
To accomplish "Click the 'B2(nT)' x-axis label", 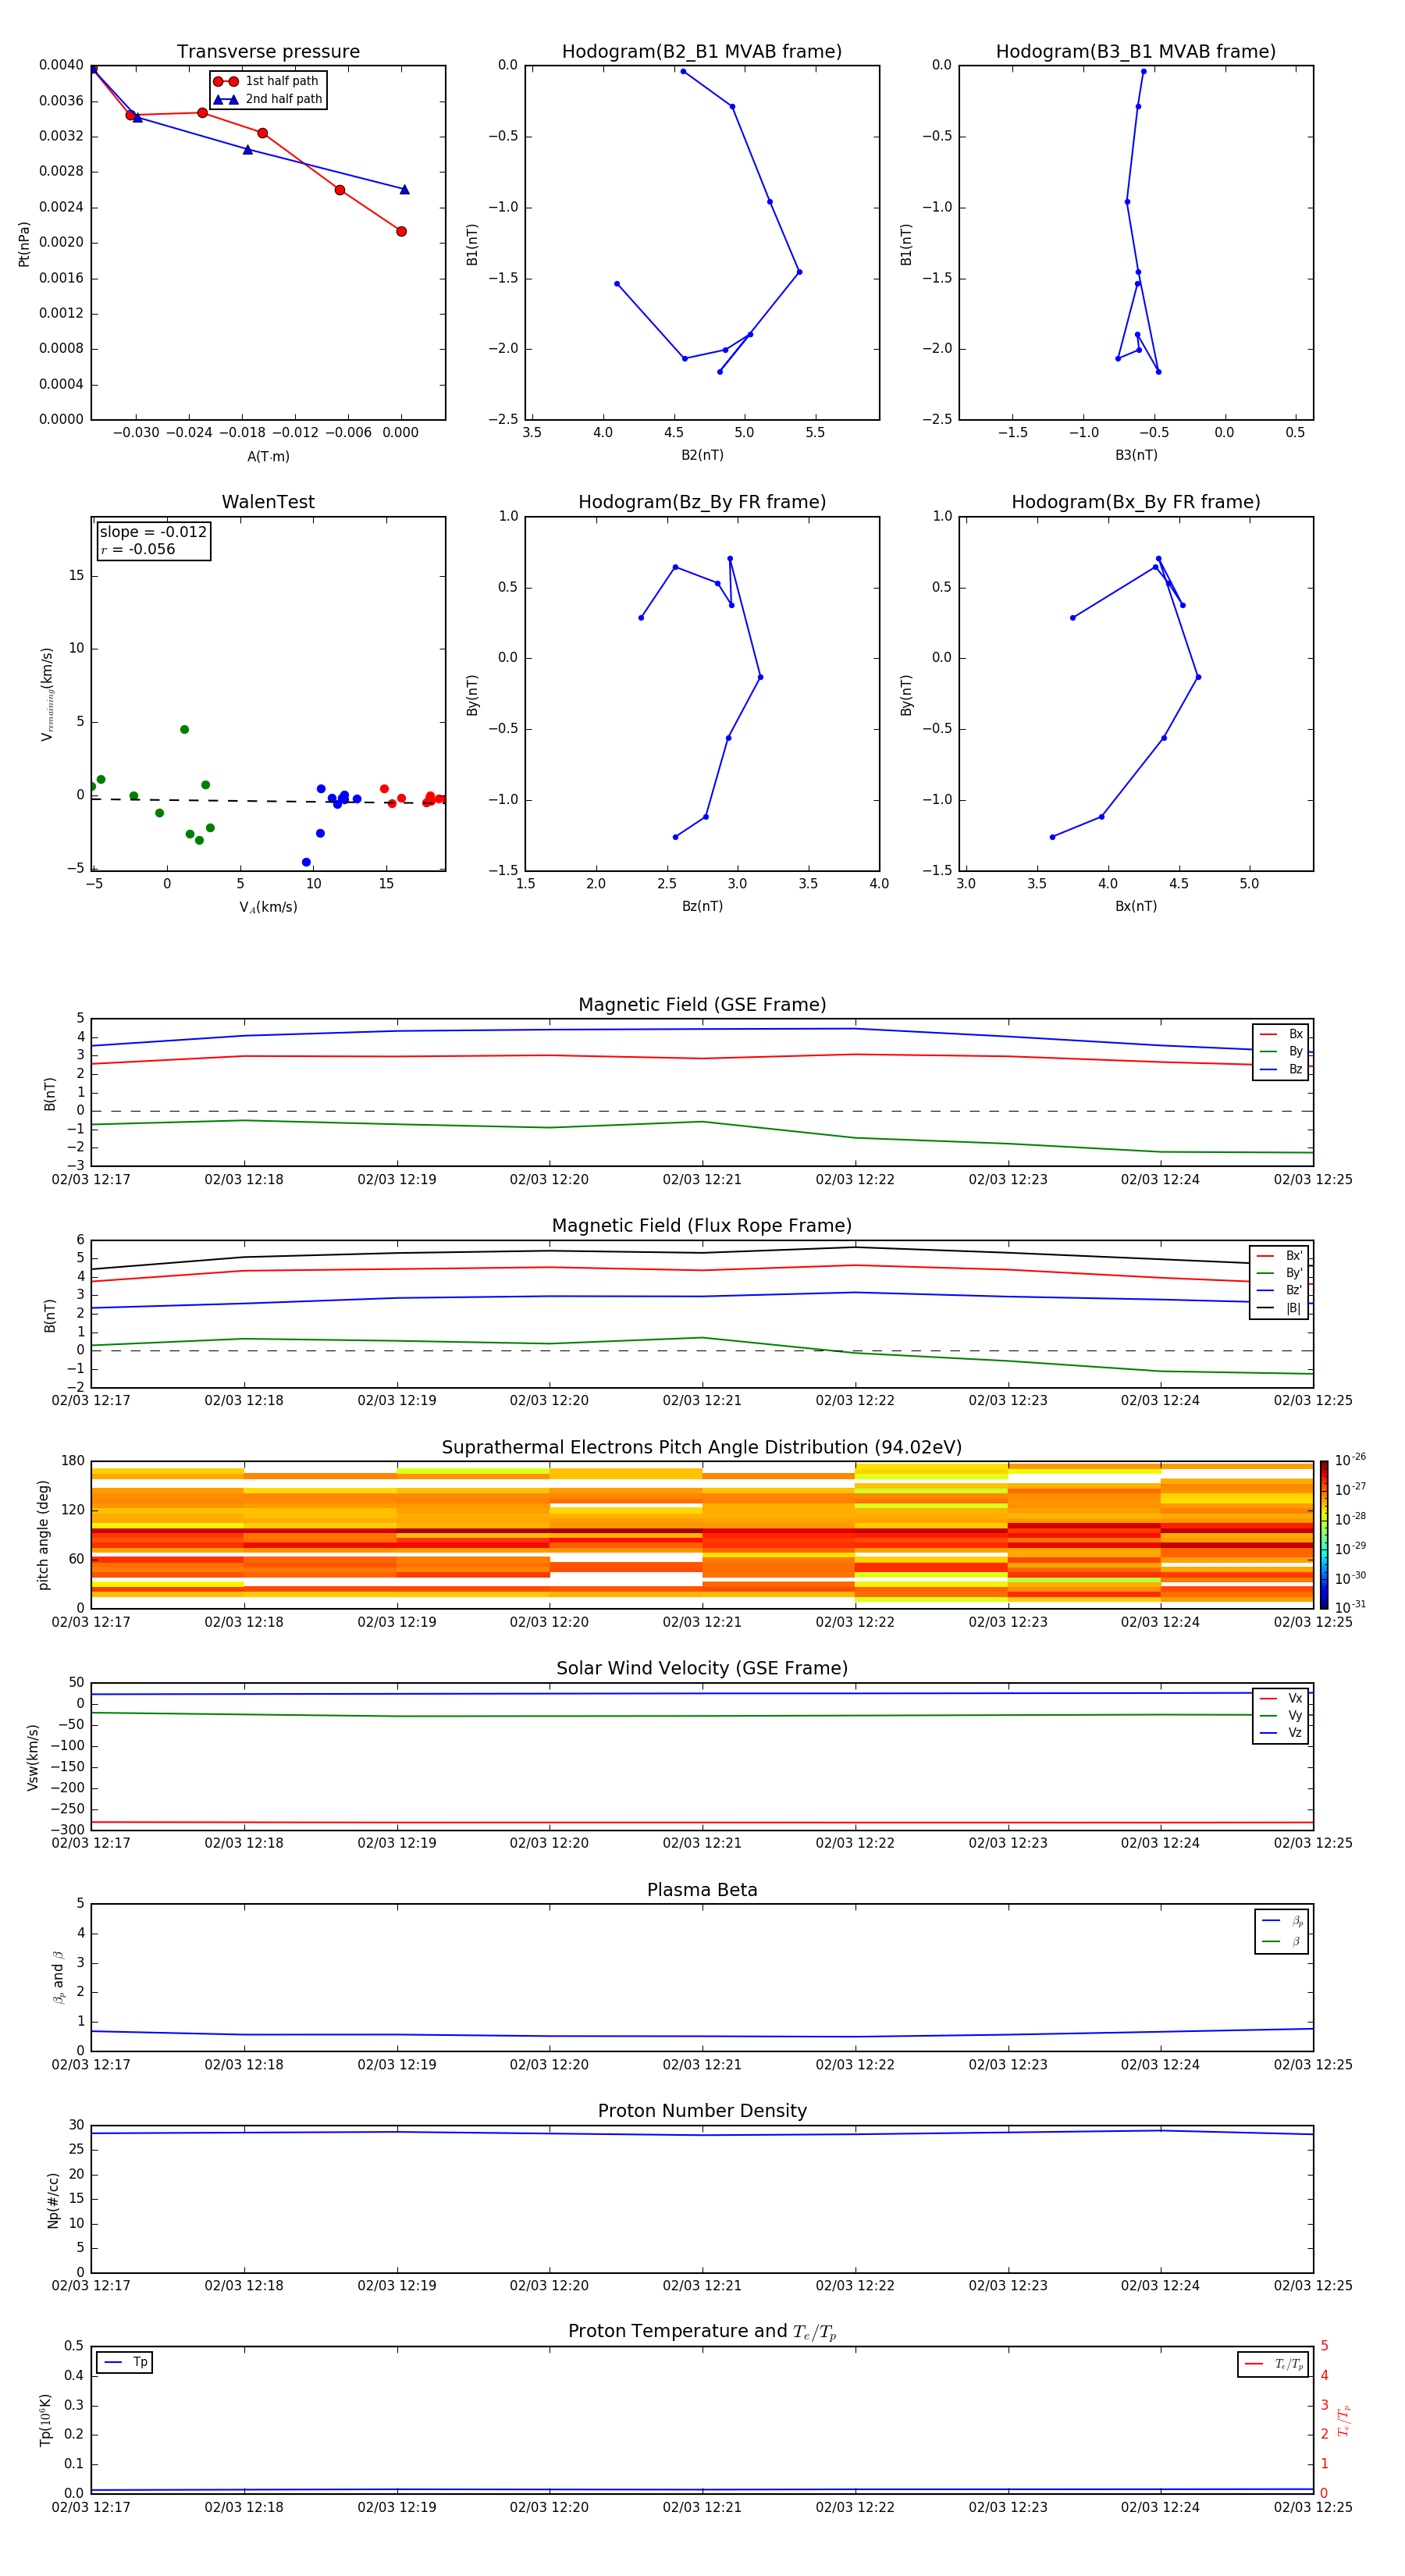I will click(702, 455).
